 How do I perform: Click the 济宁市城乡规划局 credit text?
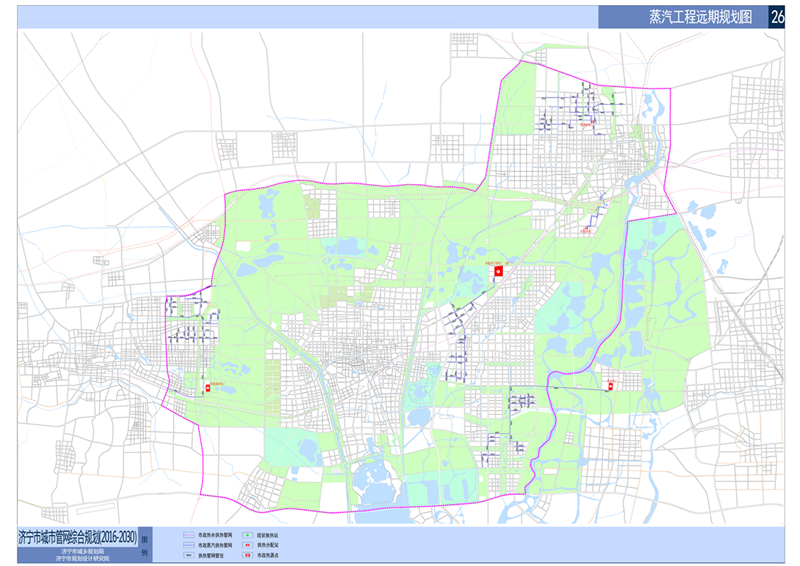[x=83, y=552]
